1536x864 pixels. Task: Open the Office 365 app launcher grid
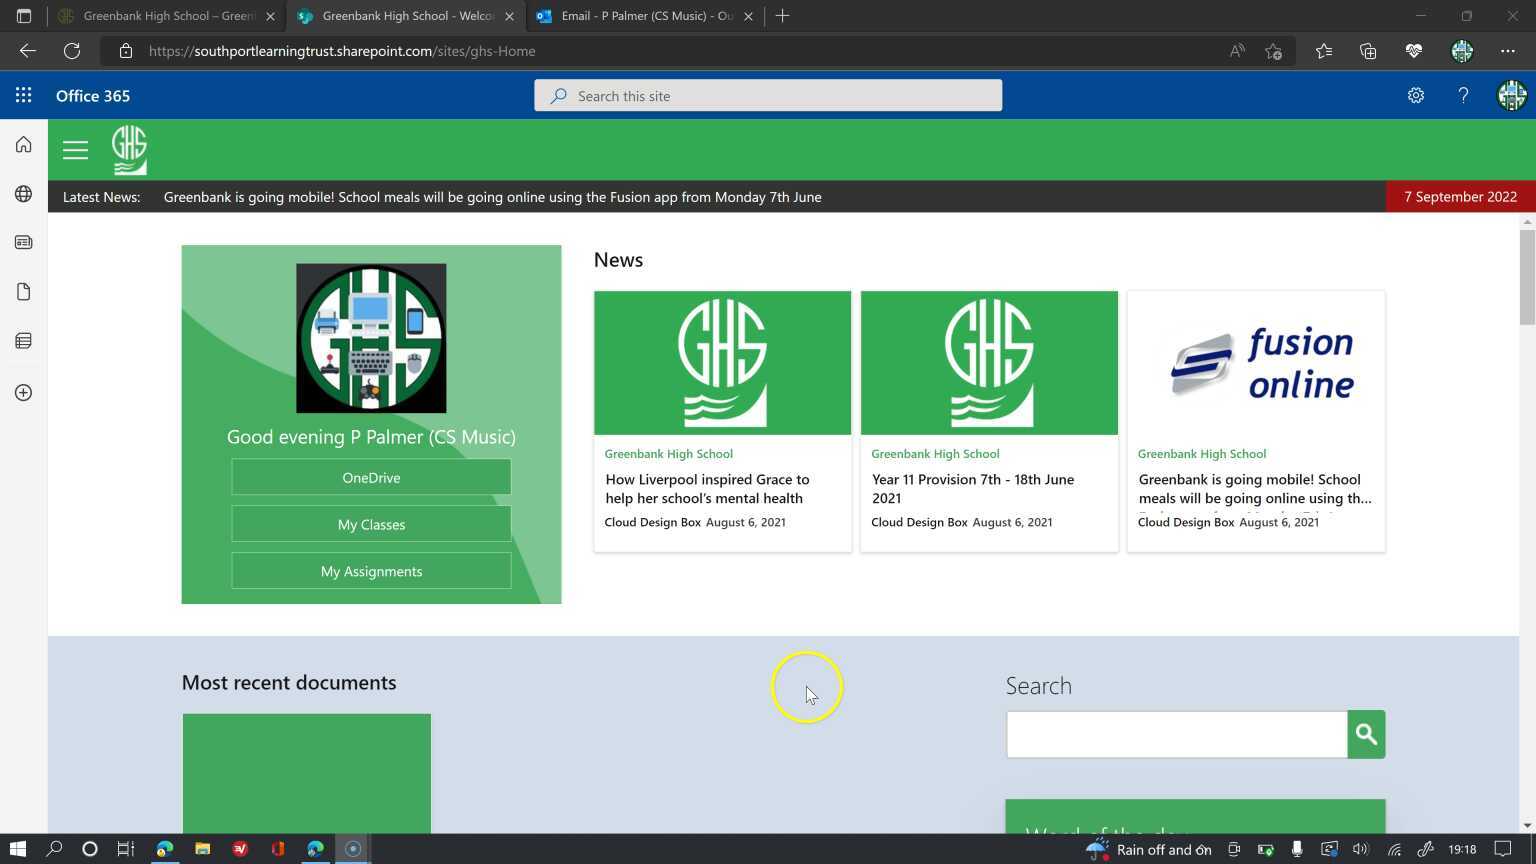23,95
